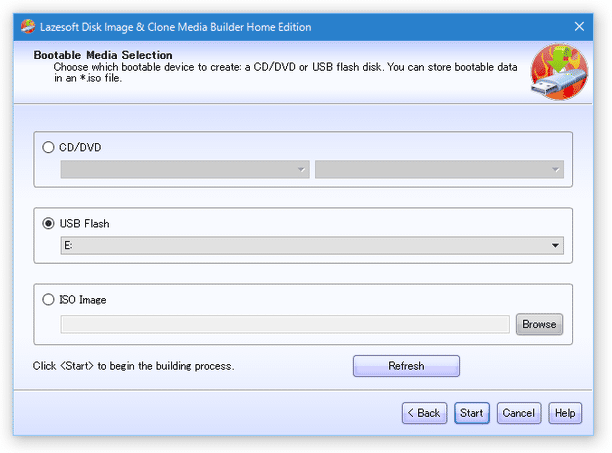Screen dimensions: 612x453
Task: Click the Lazesoft app icon in title bar
Action: click(28, 27)
